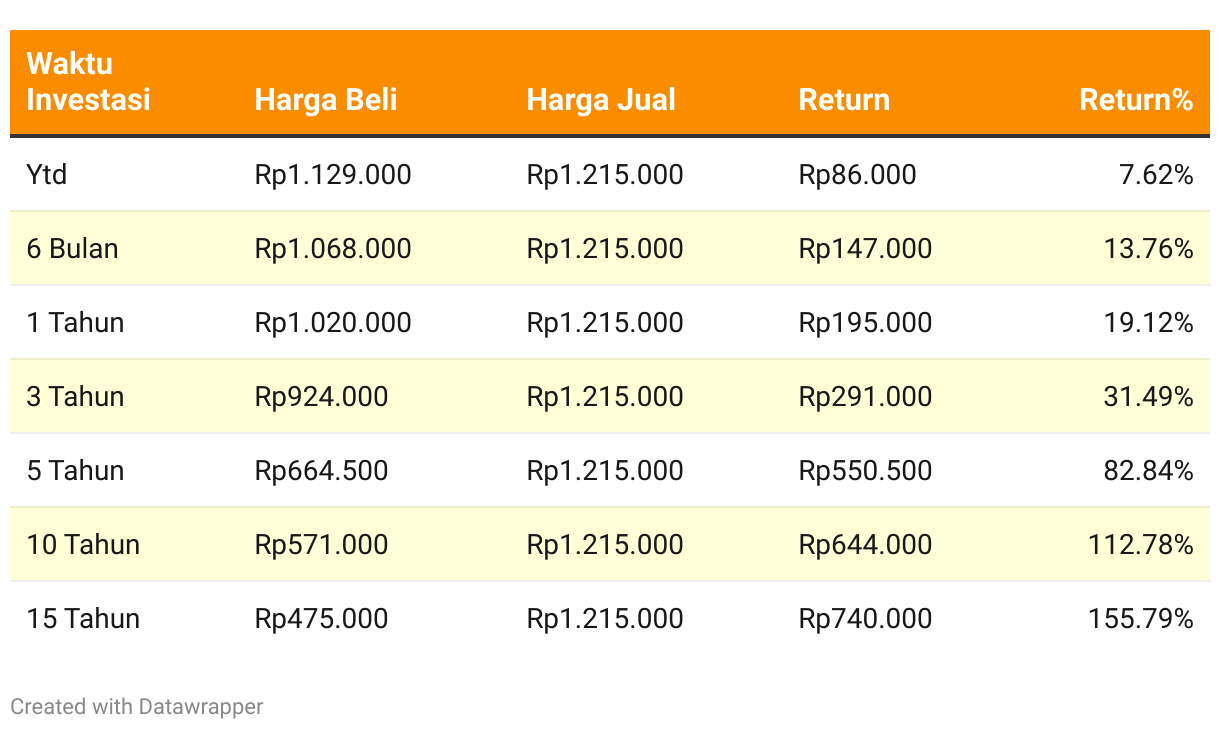Viewport: 1220px width, 730px height.
Task: Click the Rp1.129.000 purchase price cell
Action: tap(333, 175)
